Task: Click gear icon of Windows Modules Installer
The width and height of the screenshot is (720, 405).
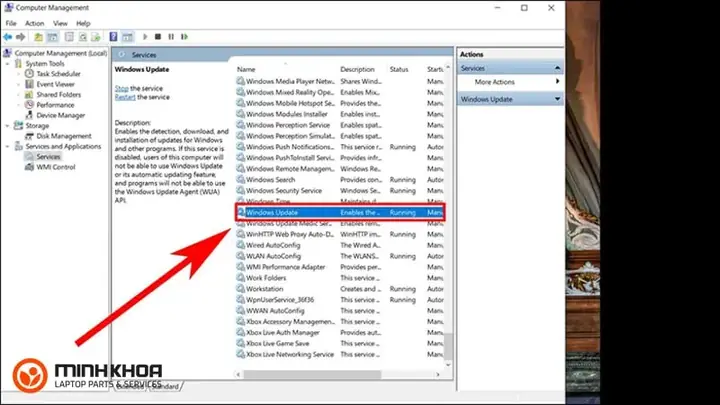Action: click(x=240, y=114)
